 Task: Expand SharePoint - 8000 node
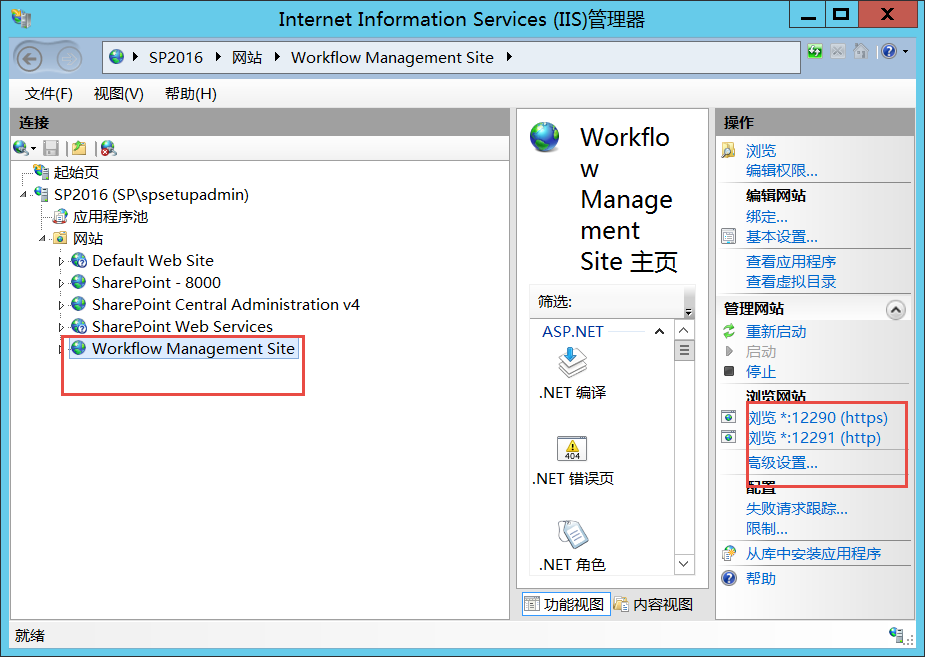61,283
